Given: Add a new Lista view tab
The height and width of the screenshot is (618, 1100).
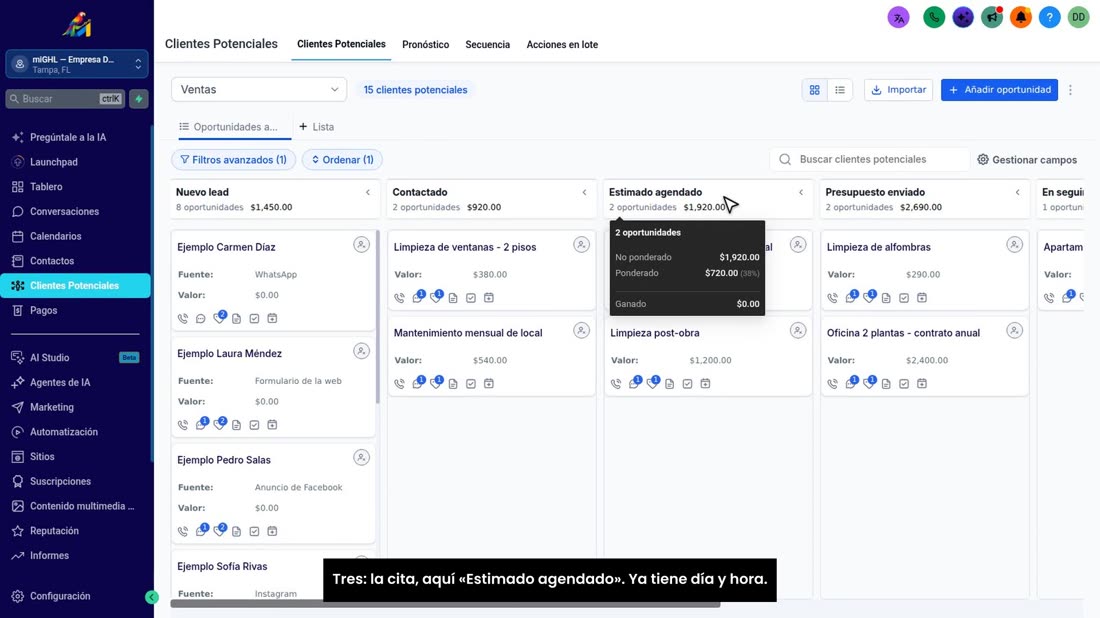Looking at the screenshot, I should 316,127.
